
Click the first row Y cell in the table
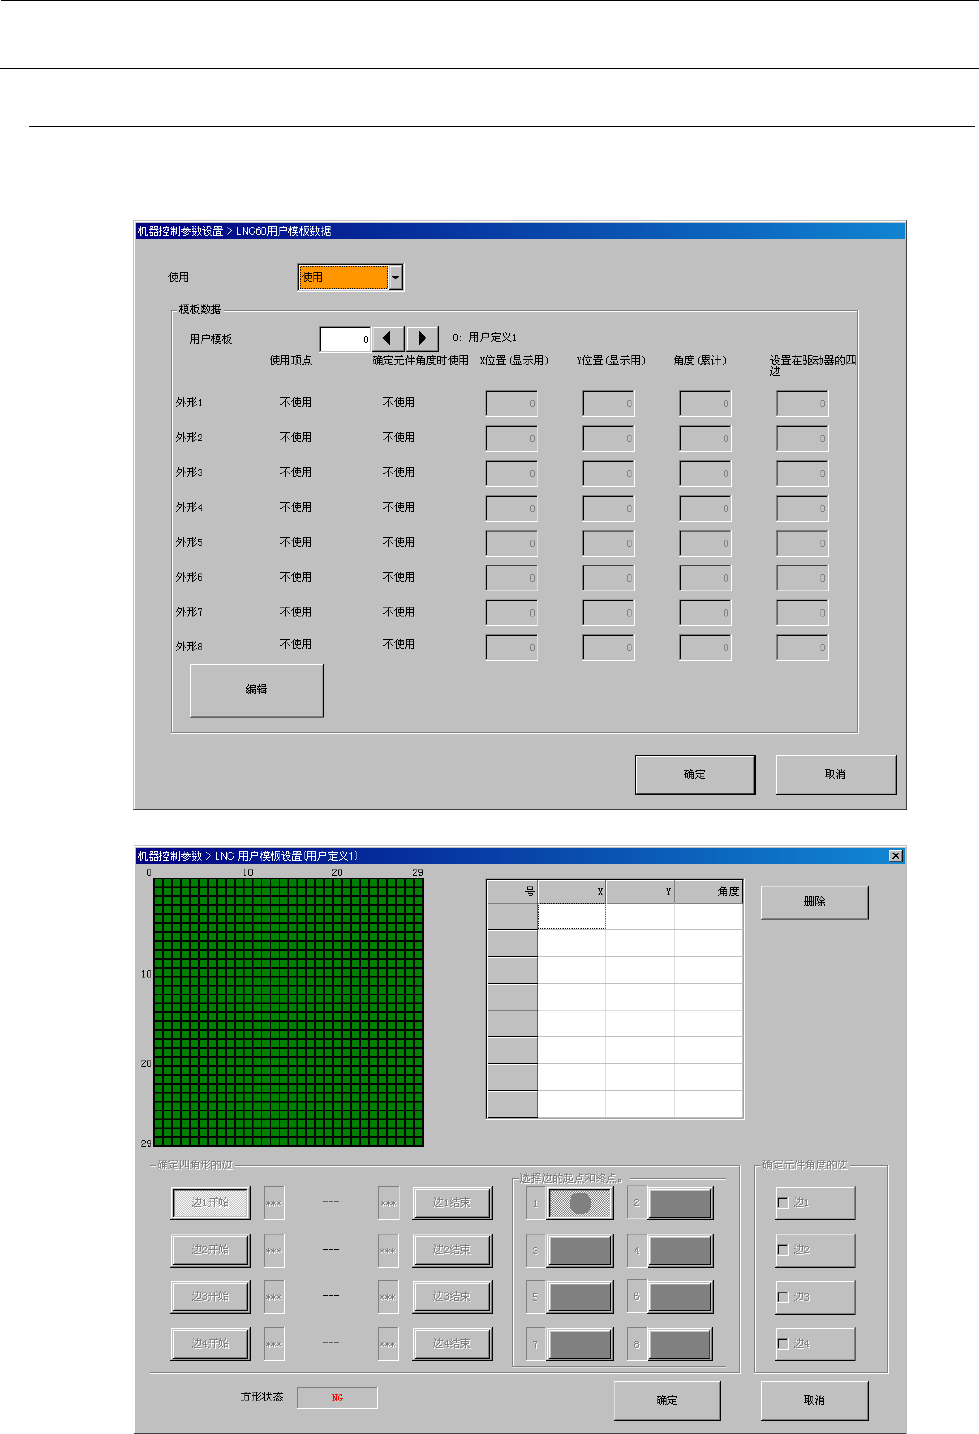click(x=640, y=916)
